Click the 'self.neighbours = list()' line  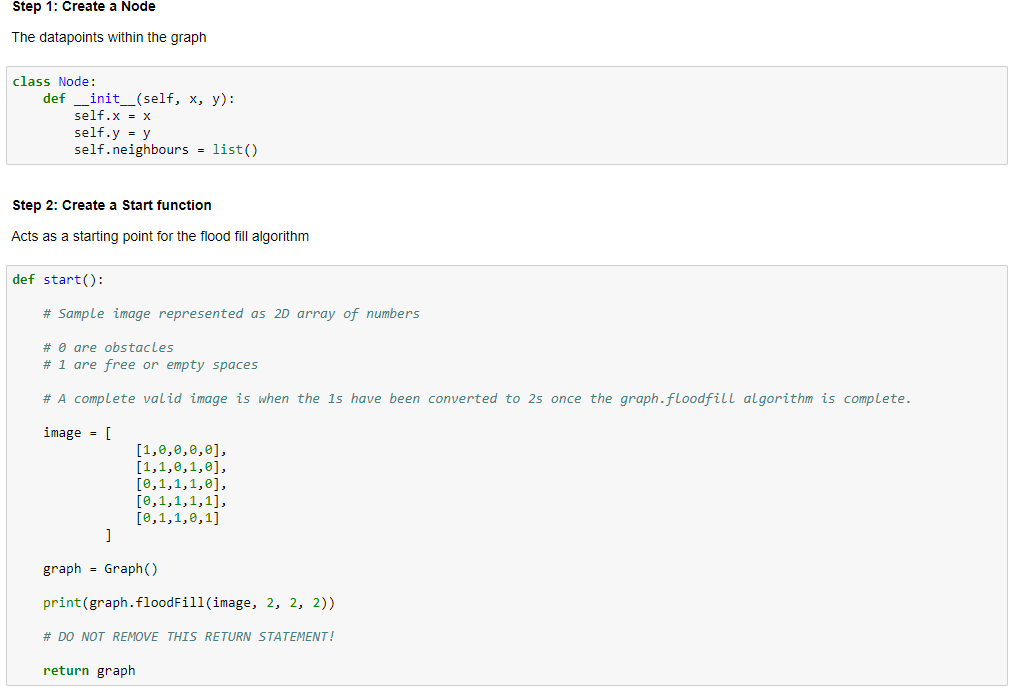point(166,150)
